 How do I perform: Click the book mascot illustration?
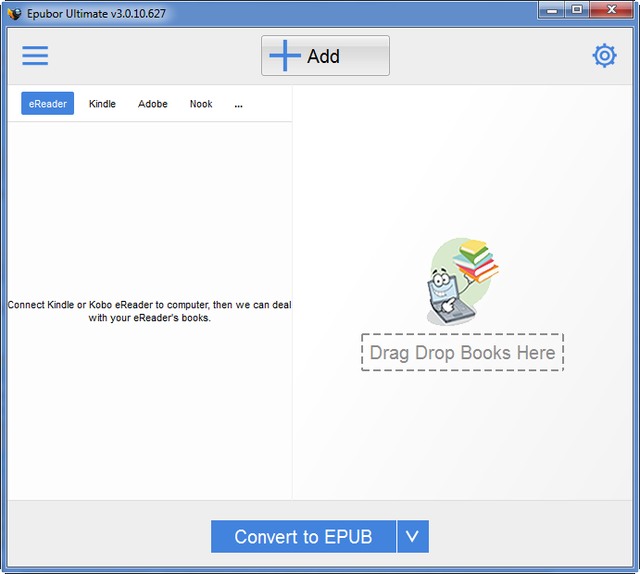pyautogui.click(x=461, y=280)
